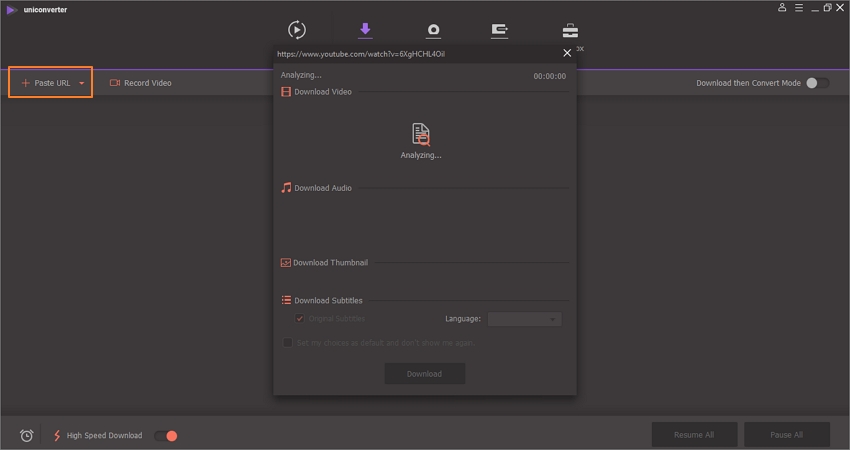Open the Toolbox briefcase icon
Image resolution: width=850 pixels, height=450 pixels.
(x=570, y=30)
